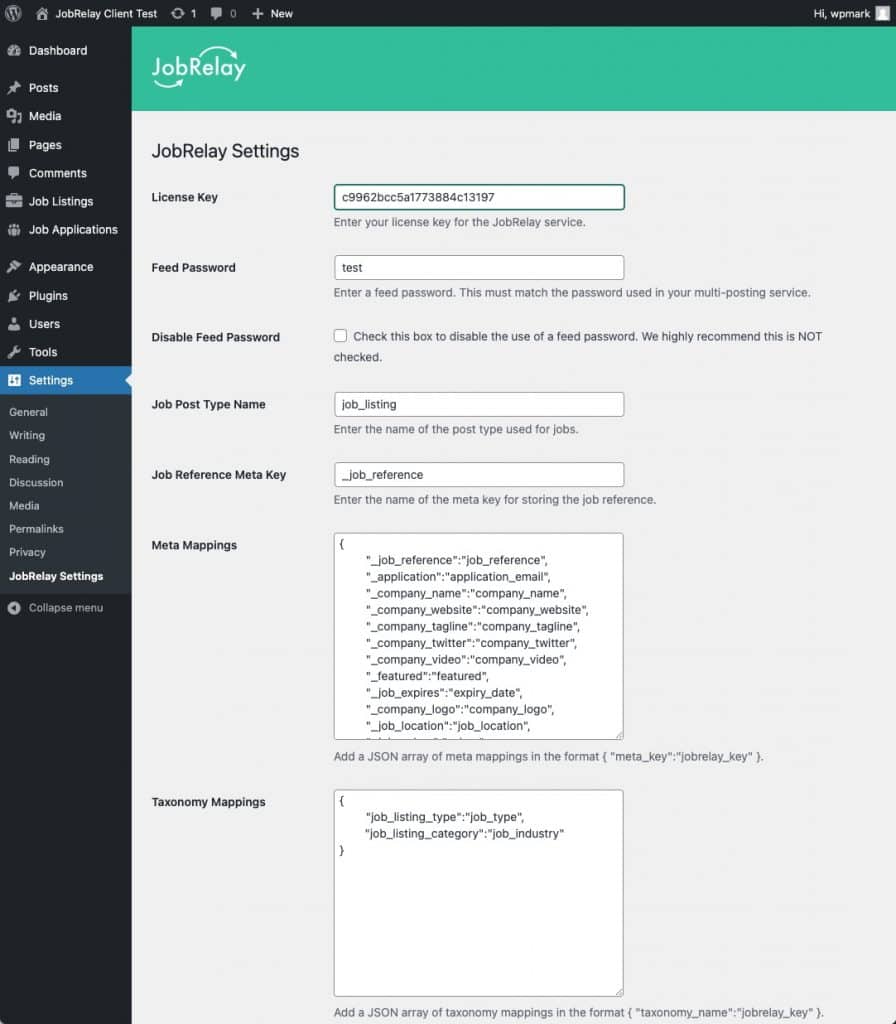The height and width of the screenshot is (1024, 896).
Task: Tick the Disable Feed Password checkbox
Action: pyautogui.click(x=340, y=336)
